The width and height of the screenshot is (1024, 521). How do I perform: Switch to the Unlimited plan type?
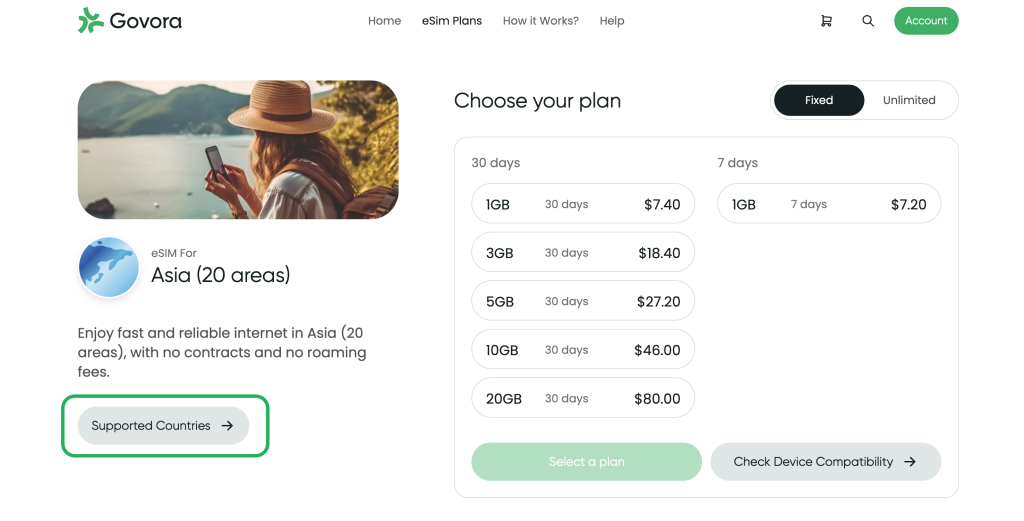(x=909, y=101)
